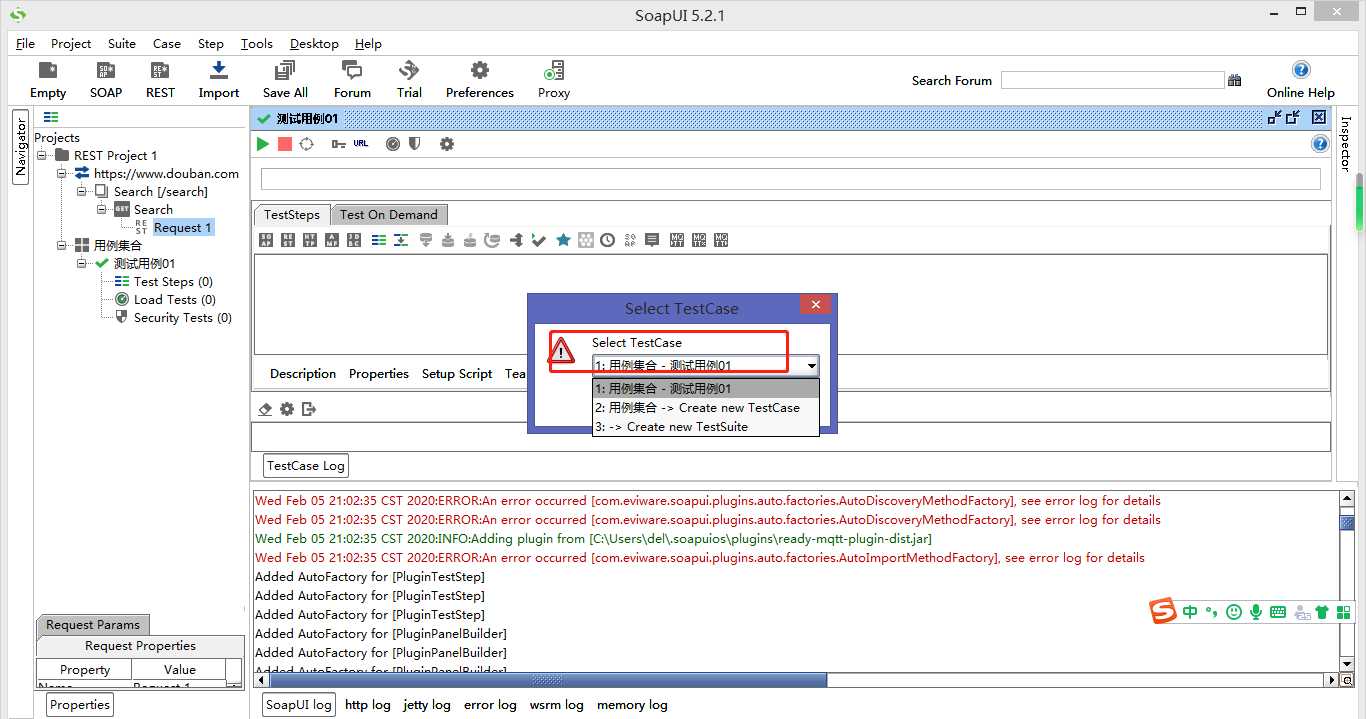This screenshot has height=719, width=1366.
Task: Add a JDBC request test step
Action: pyautogui.click(x=354, y=240)
